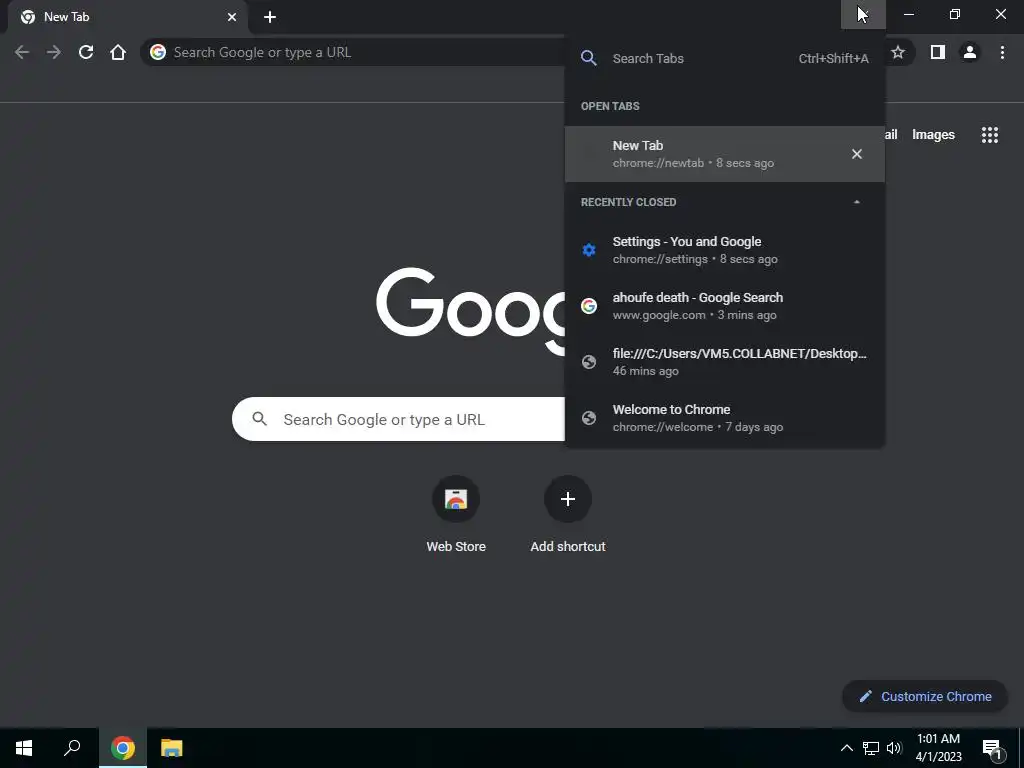This screenshot has width=1024, height=768.
Task: Select the New Tab browser tab
Action: pyautogui.click(x=128, y=17)
